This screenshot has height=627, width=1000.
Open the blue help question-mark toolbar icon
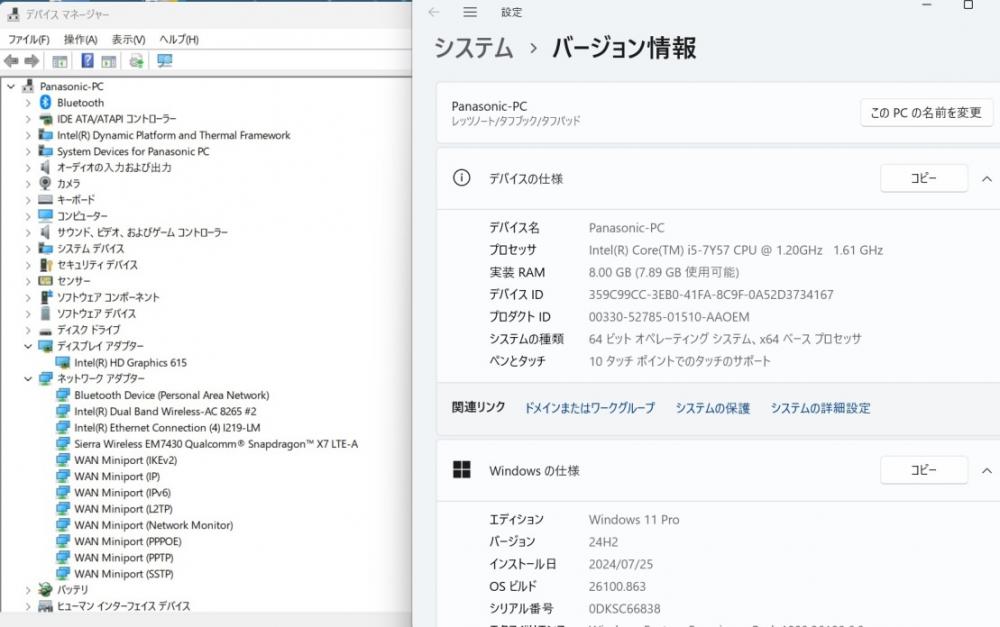point(87,61)
